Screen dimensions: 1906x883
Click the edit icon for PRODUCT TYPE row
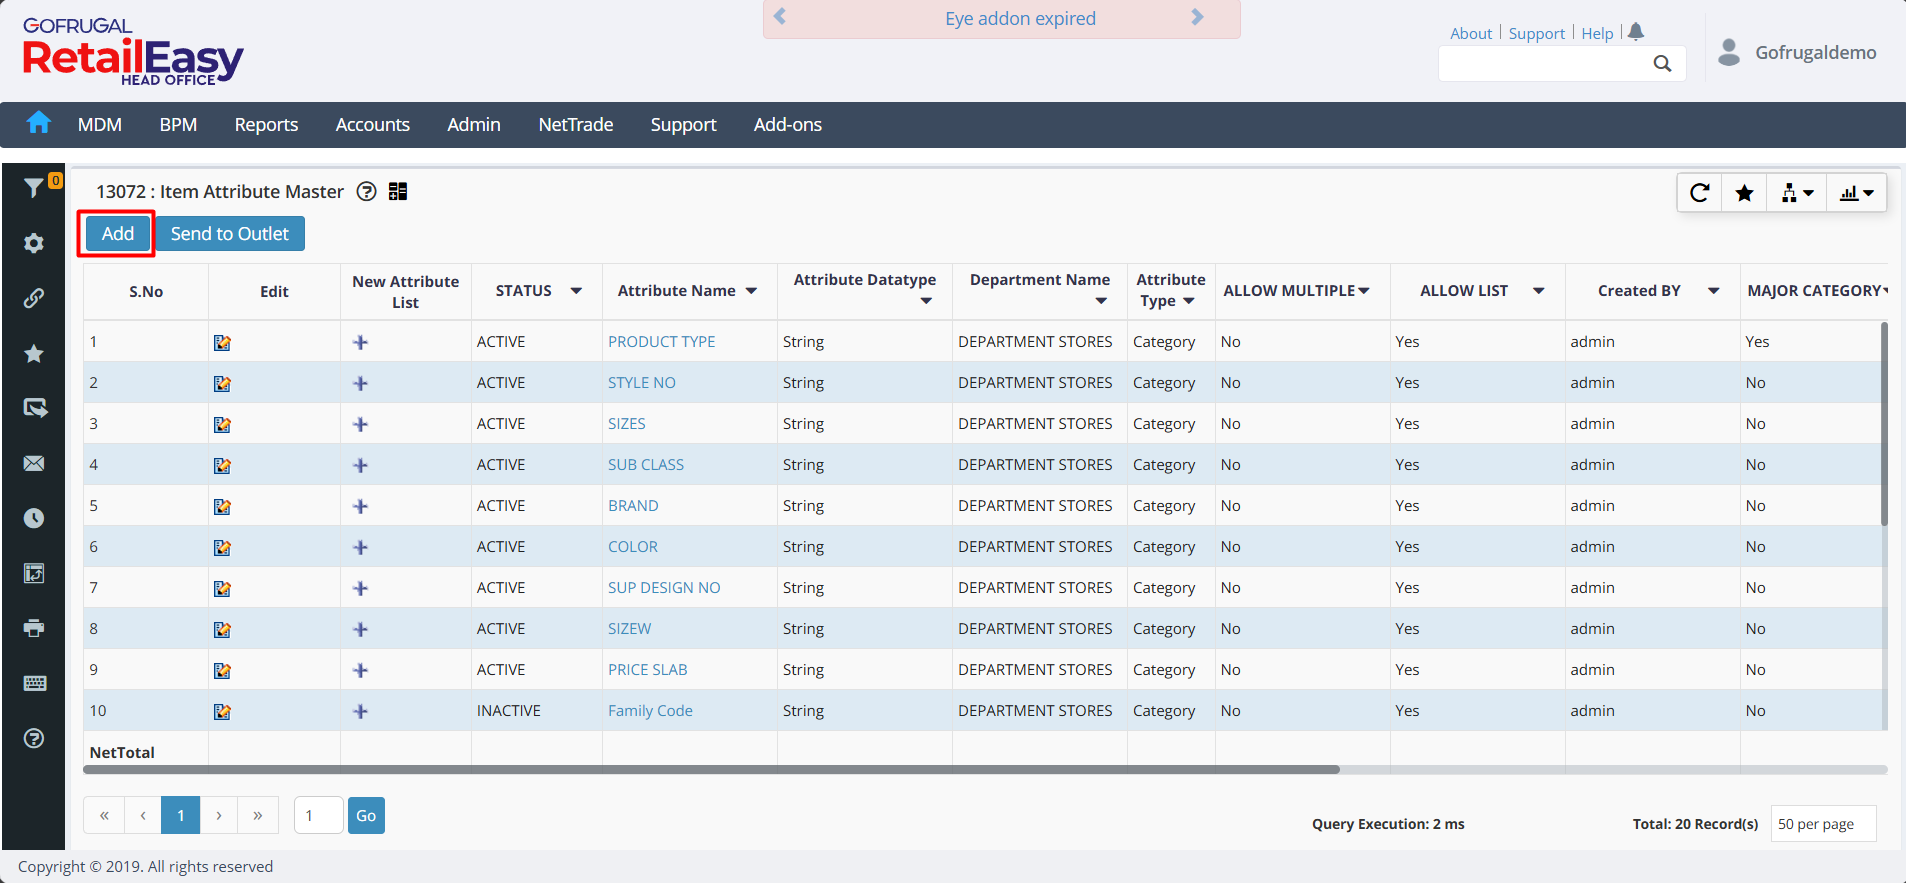tap(222, 343)
